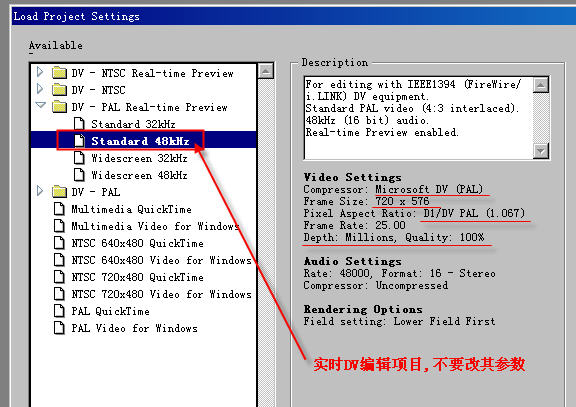Expand the DV - NTSC folder arrow
This screenshot has height=407, width=576.
pos(40,89)
